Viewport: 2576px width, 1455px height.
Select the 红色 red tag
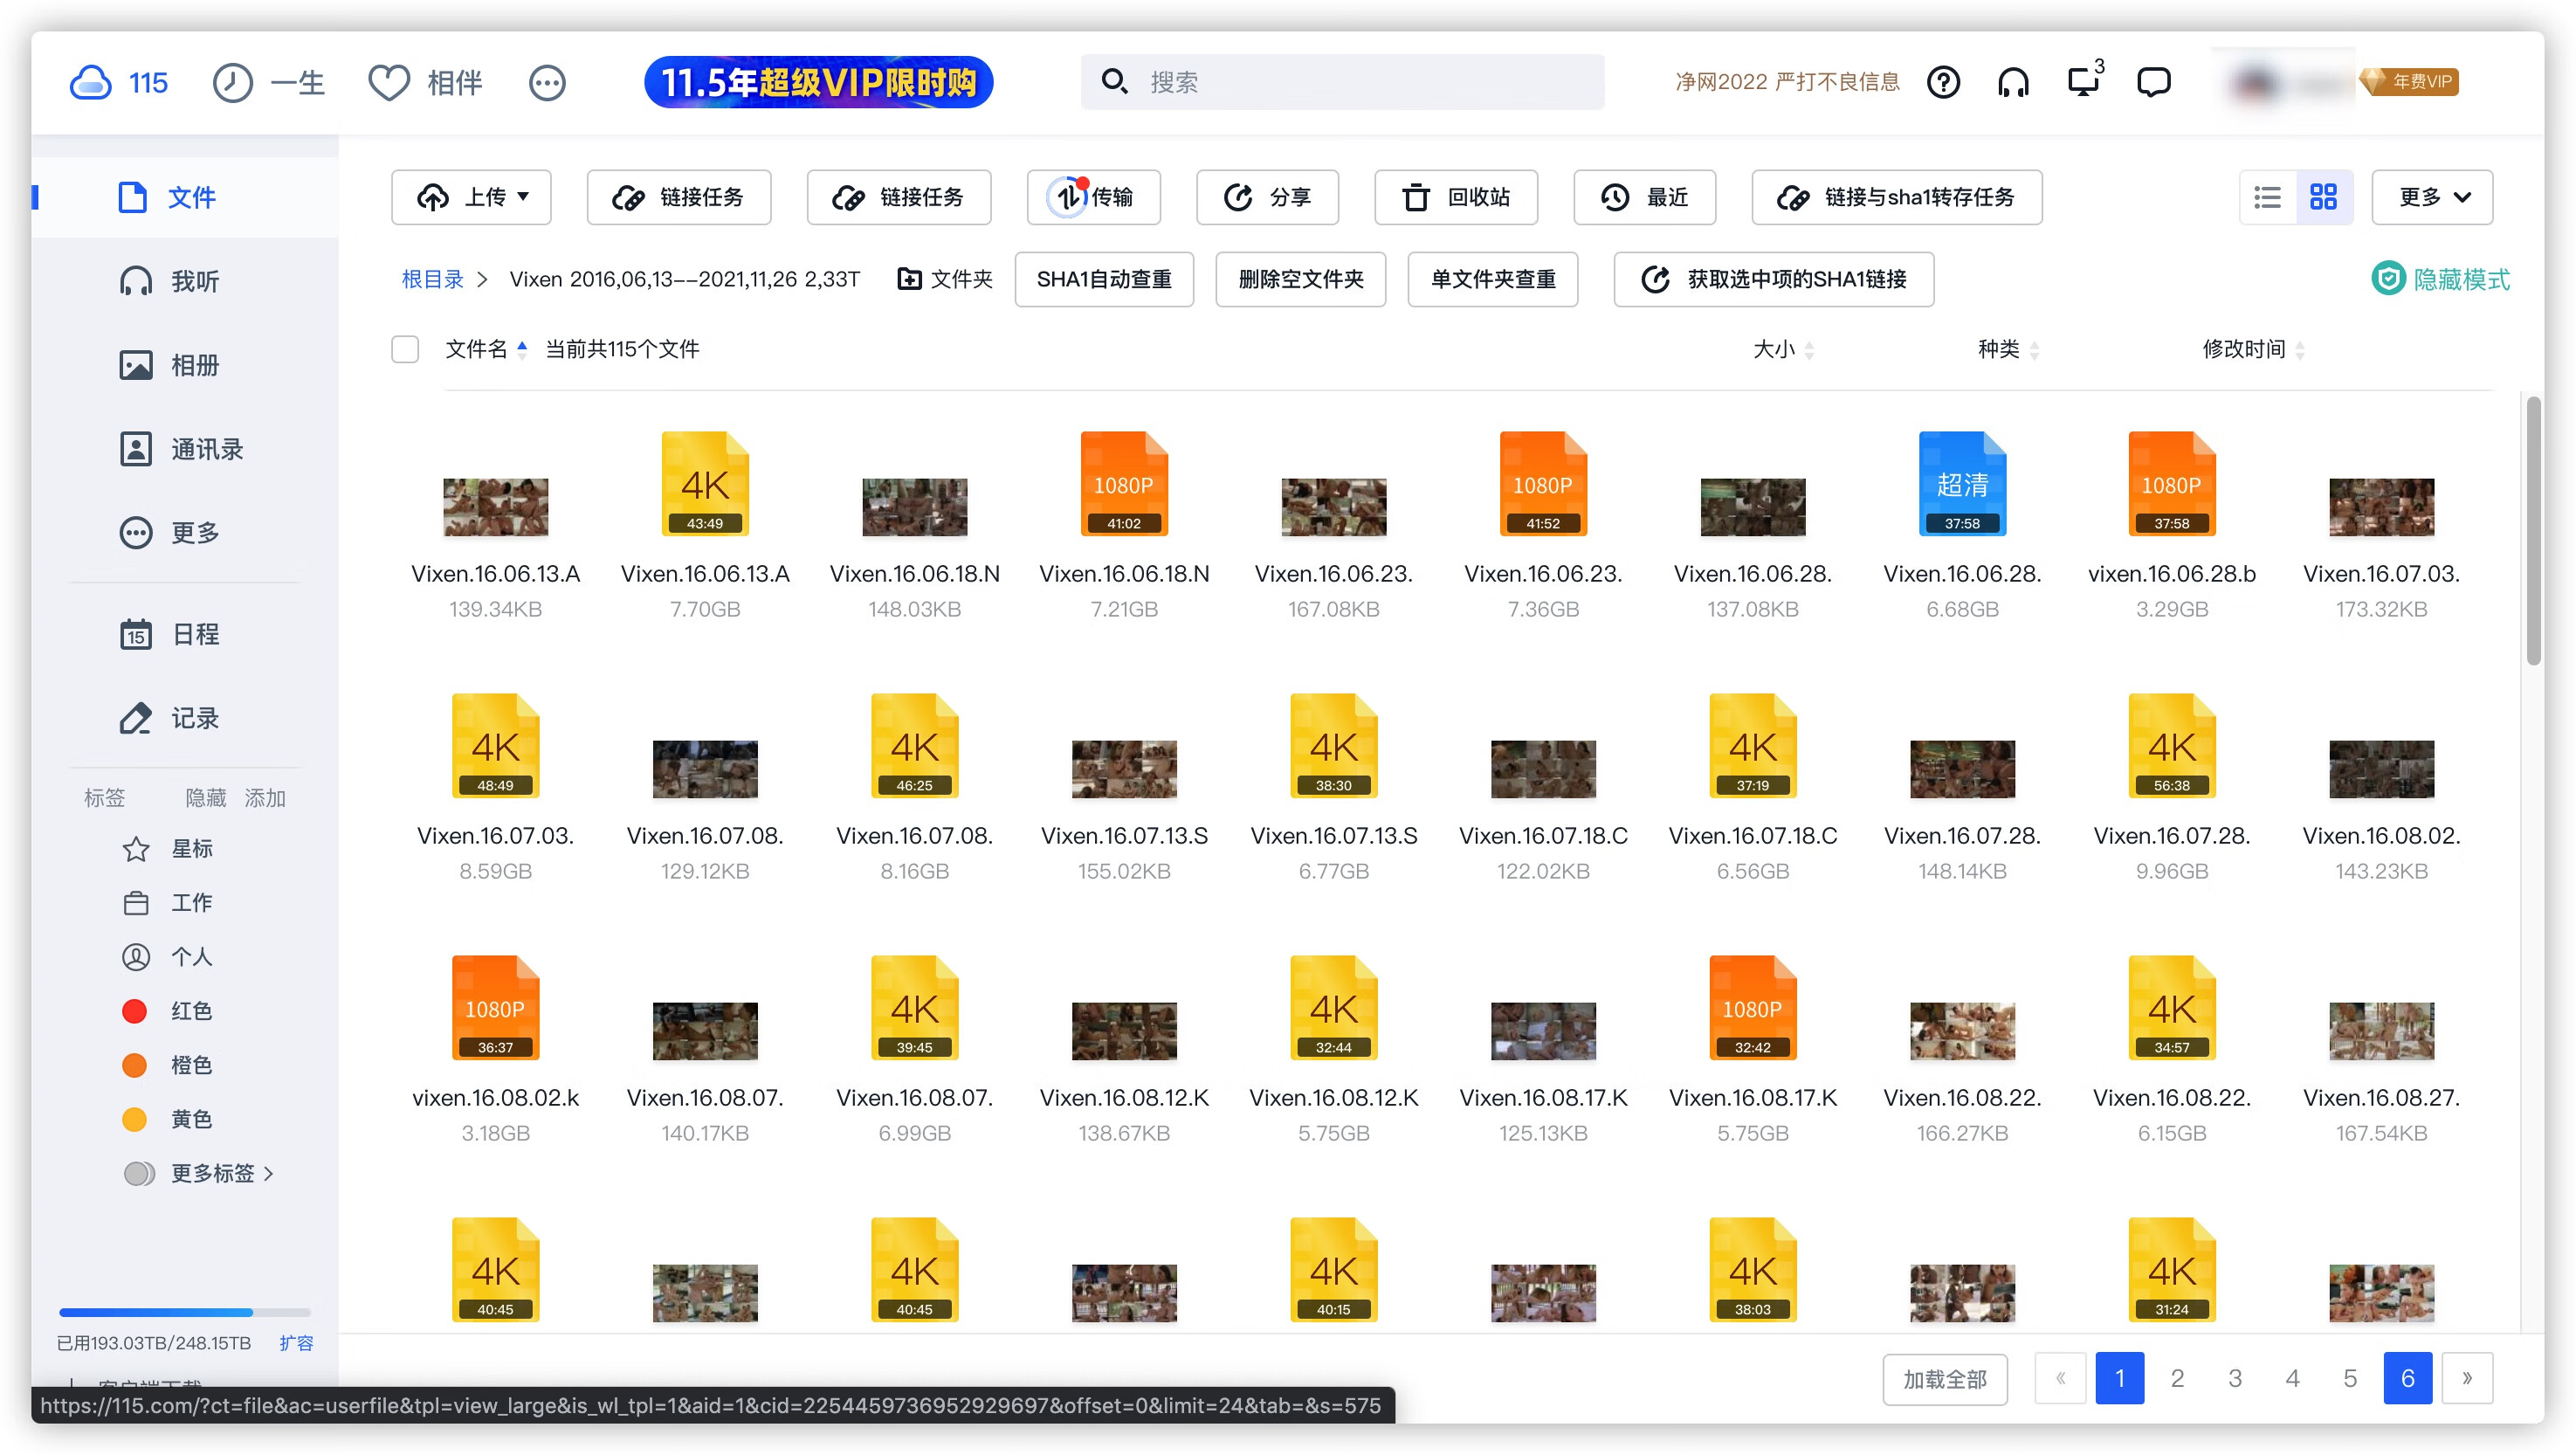click(x=168, y=1011)
